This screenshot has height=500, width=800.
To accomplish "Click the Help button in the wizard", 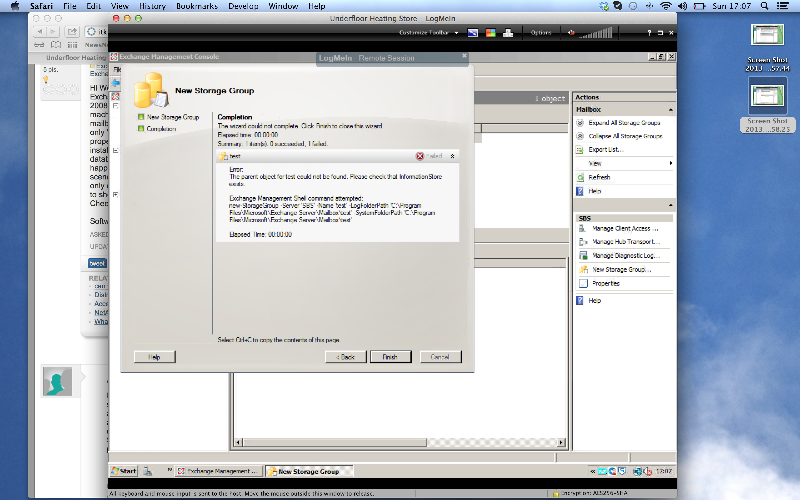I will click(x=155, y=357).
